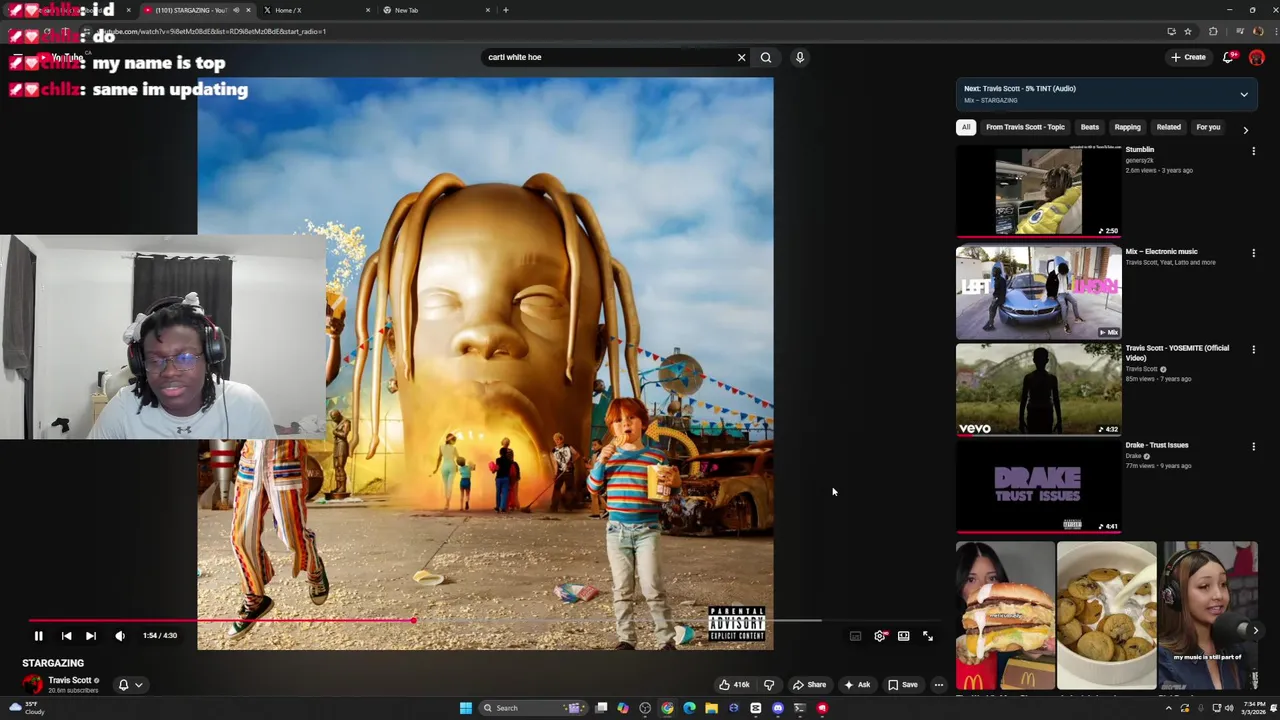
Task: Search with voice microphone
Action: point(800,57)
